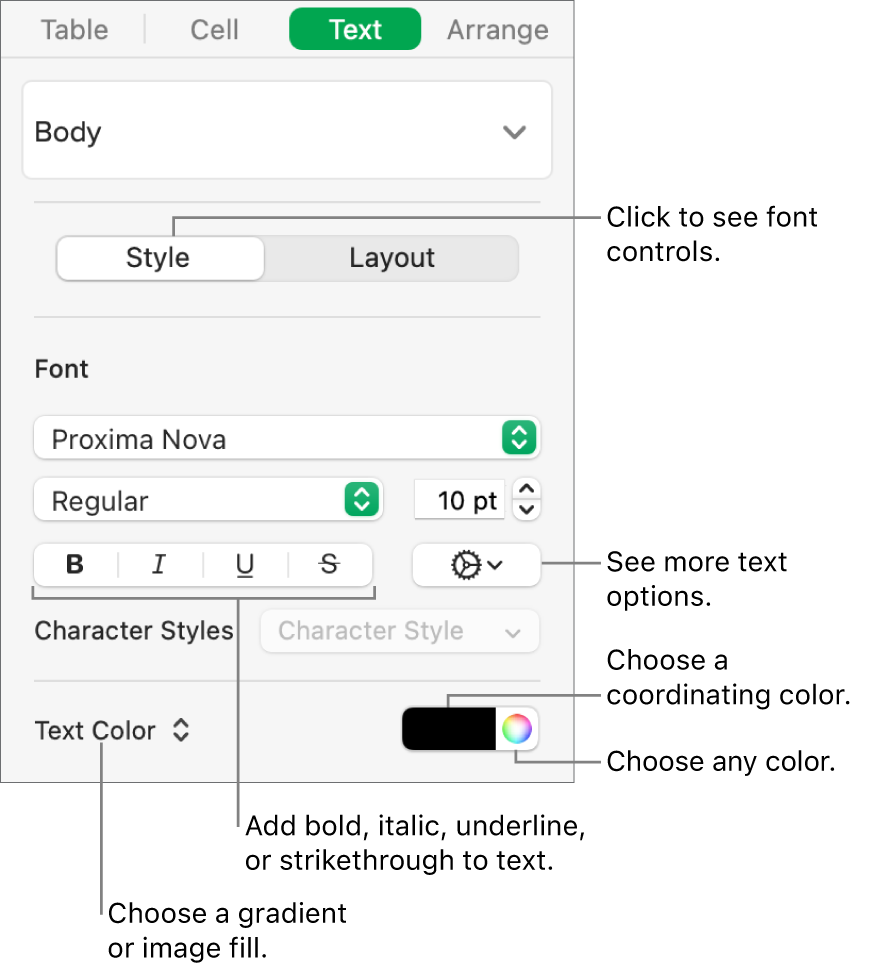Increase font size with up arrow
This screenshot has height=976, width=884.
click(528, 490)
